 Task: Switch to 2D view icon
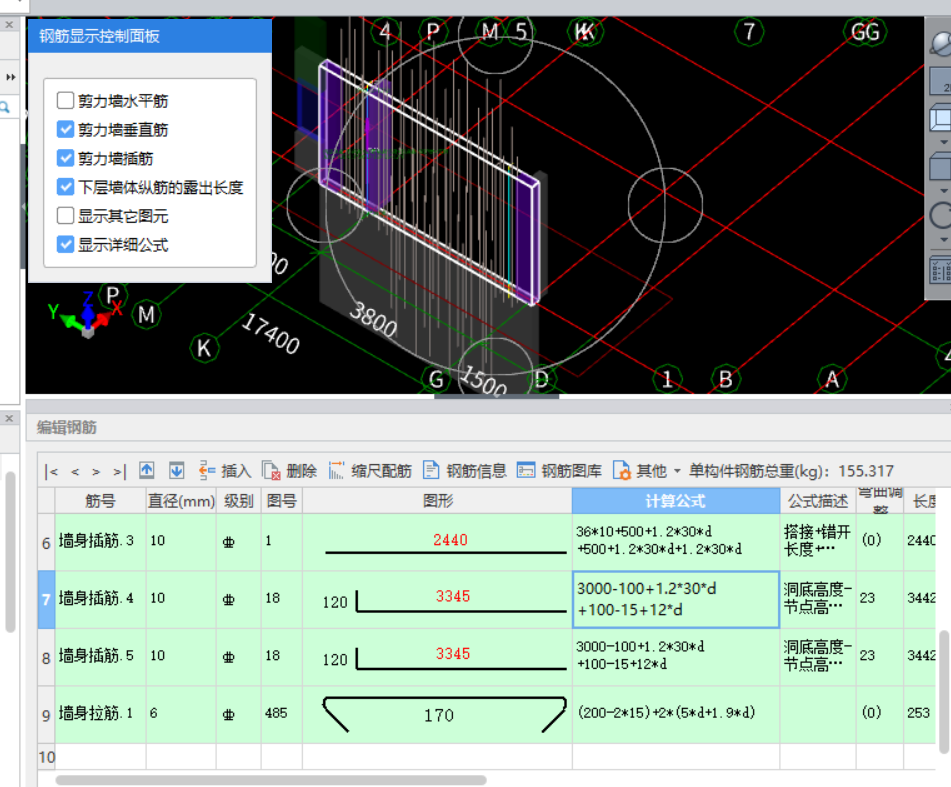[941, 81]
